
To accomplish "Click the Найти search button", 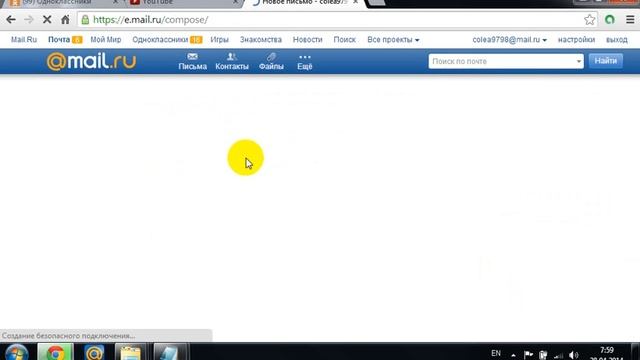I will click(606, 61).
